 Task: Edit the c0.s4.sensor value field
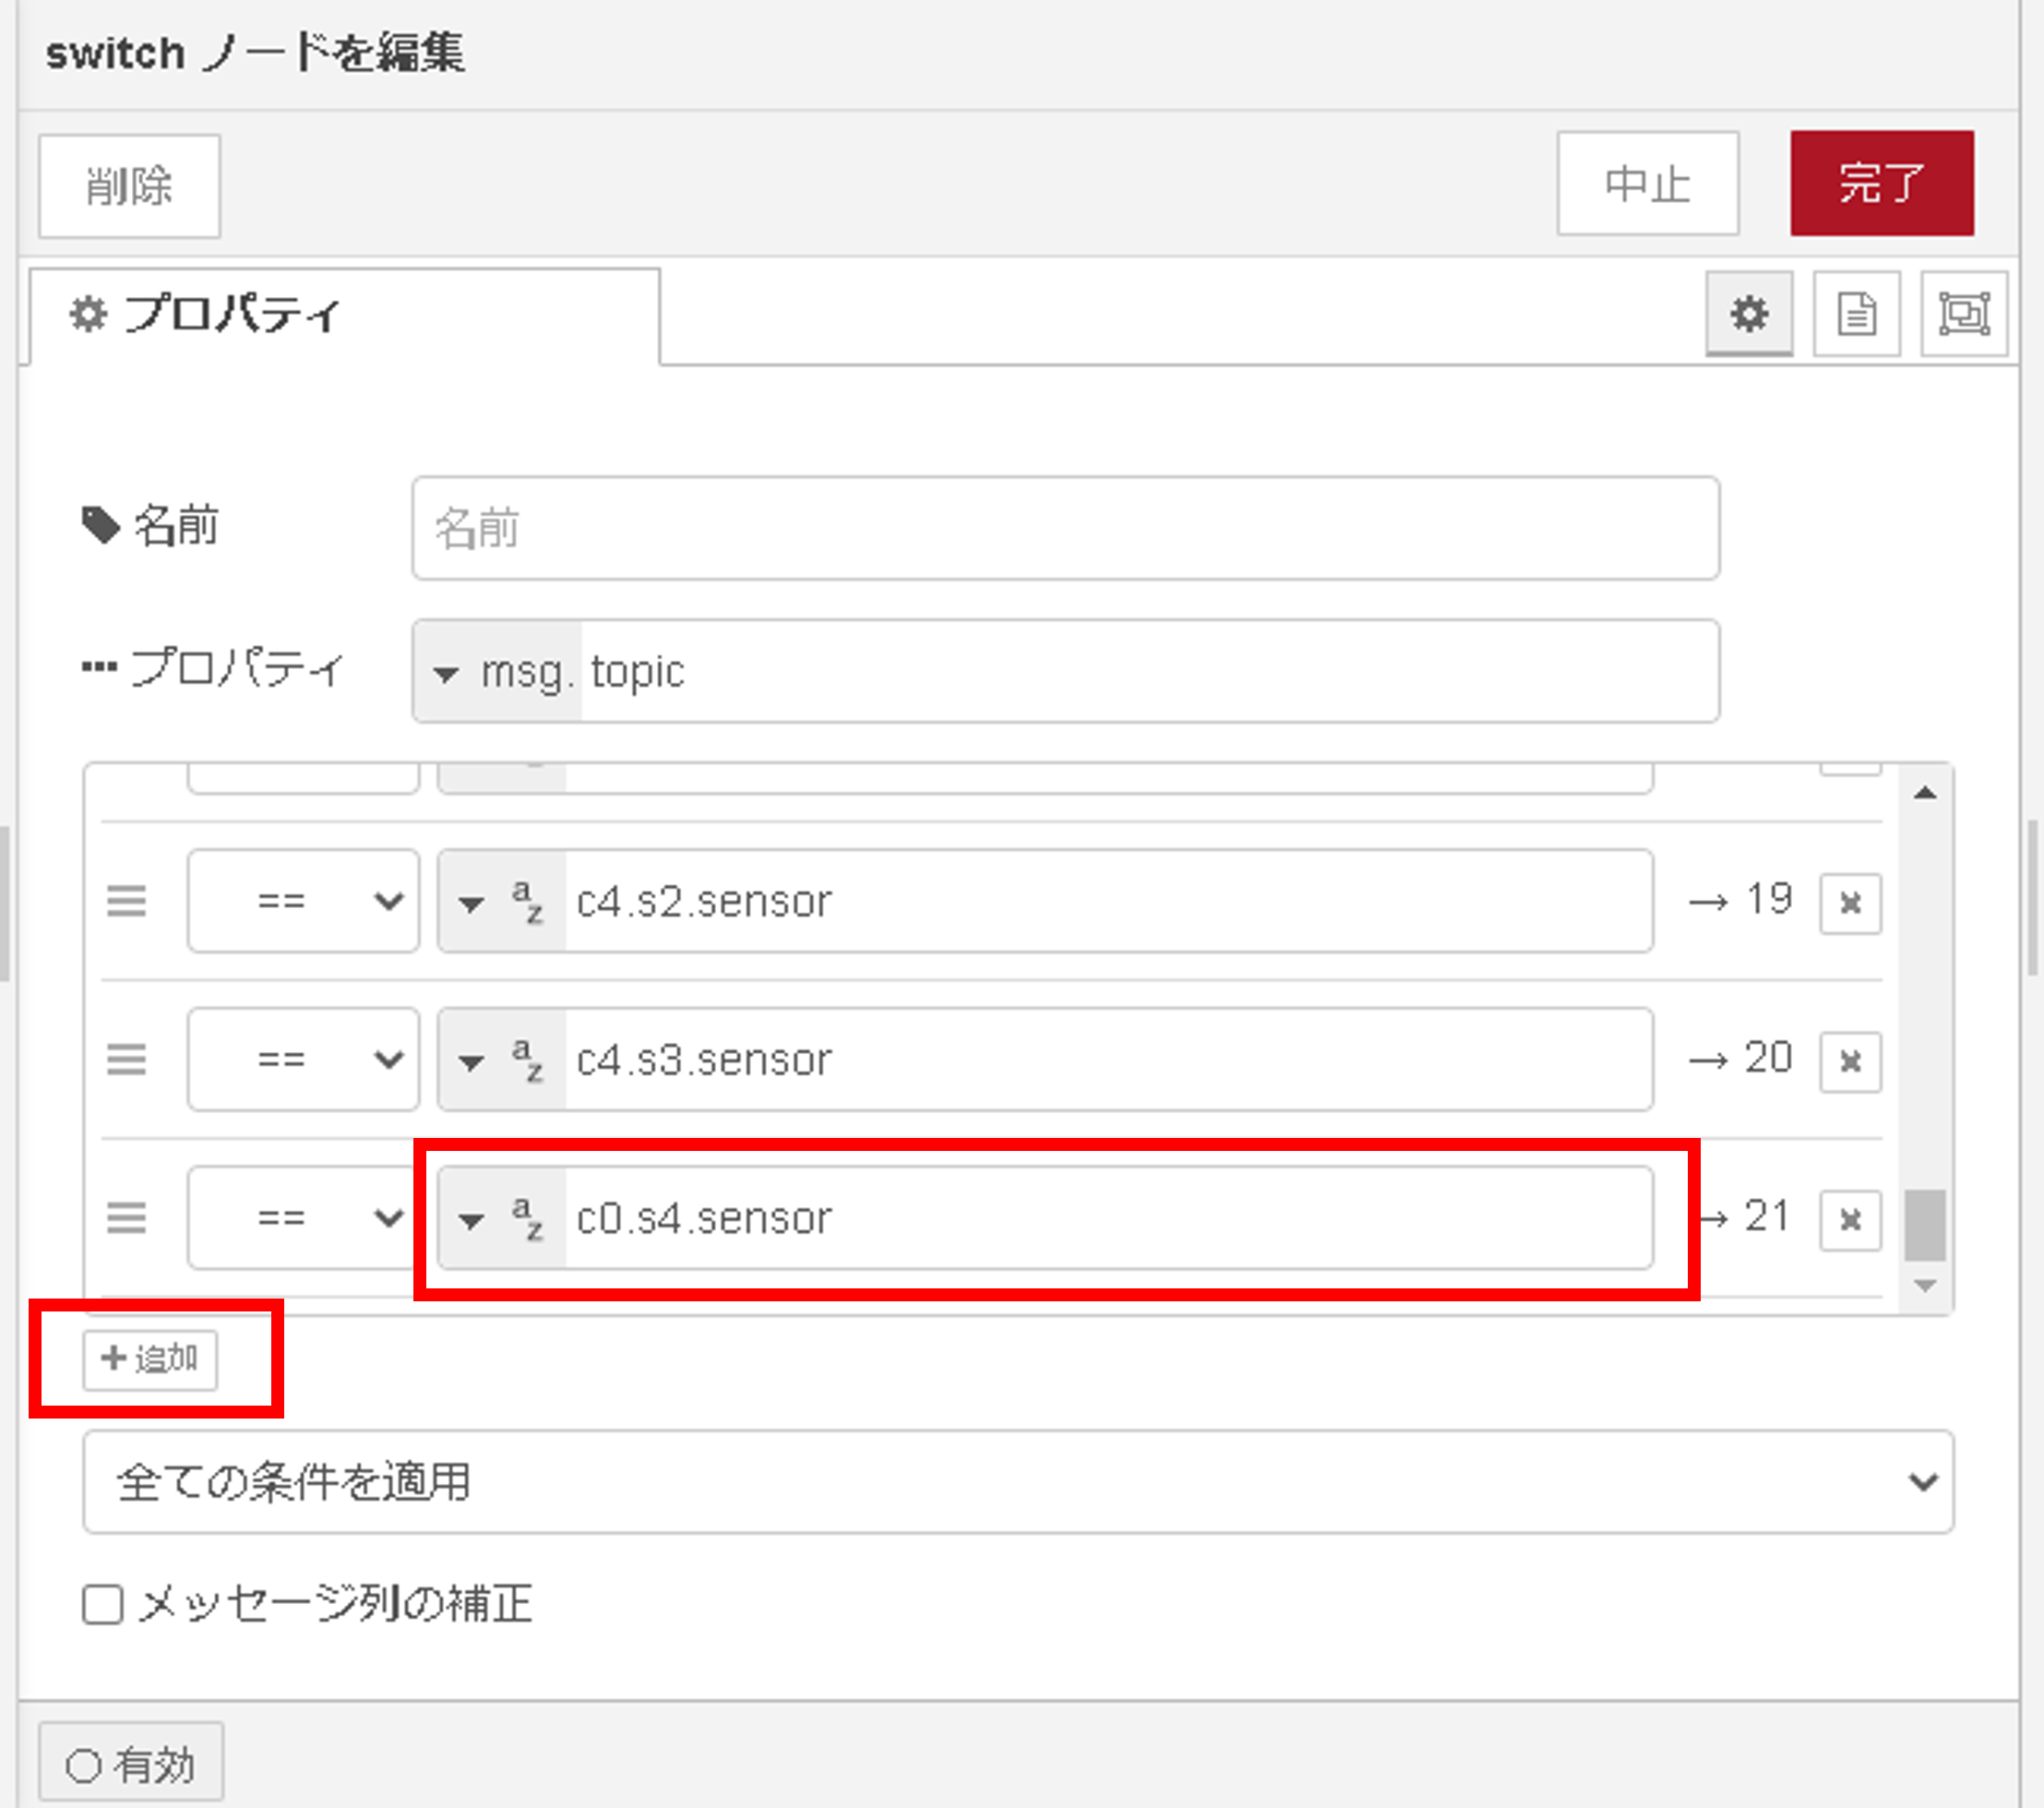click(x=1109, y=1218)
